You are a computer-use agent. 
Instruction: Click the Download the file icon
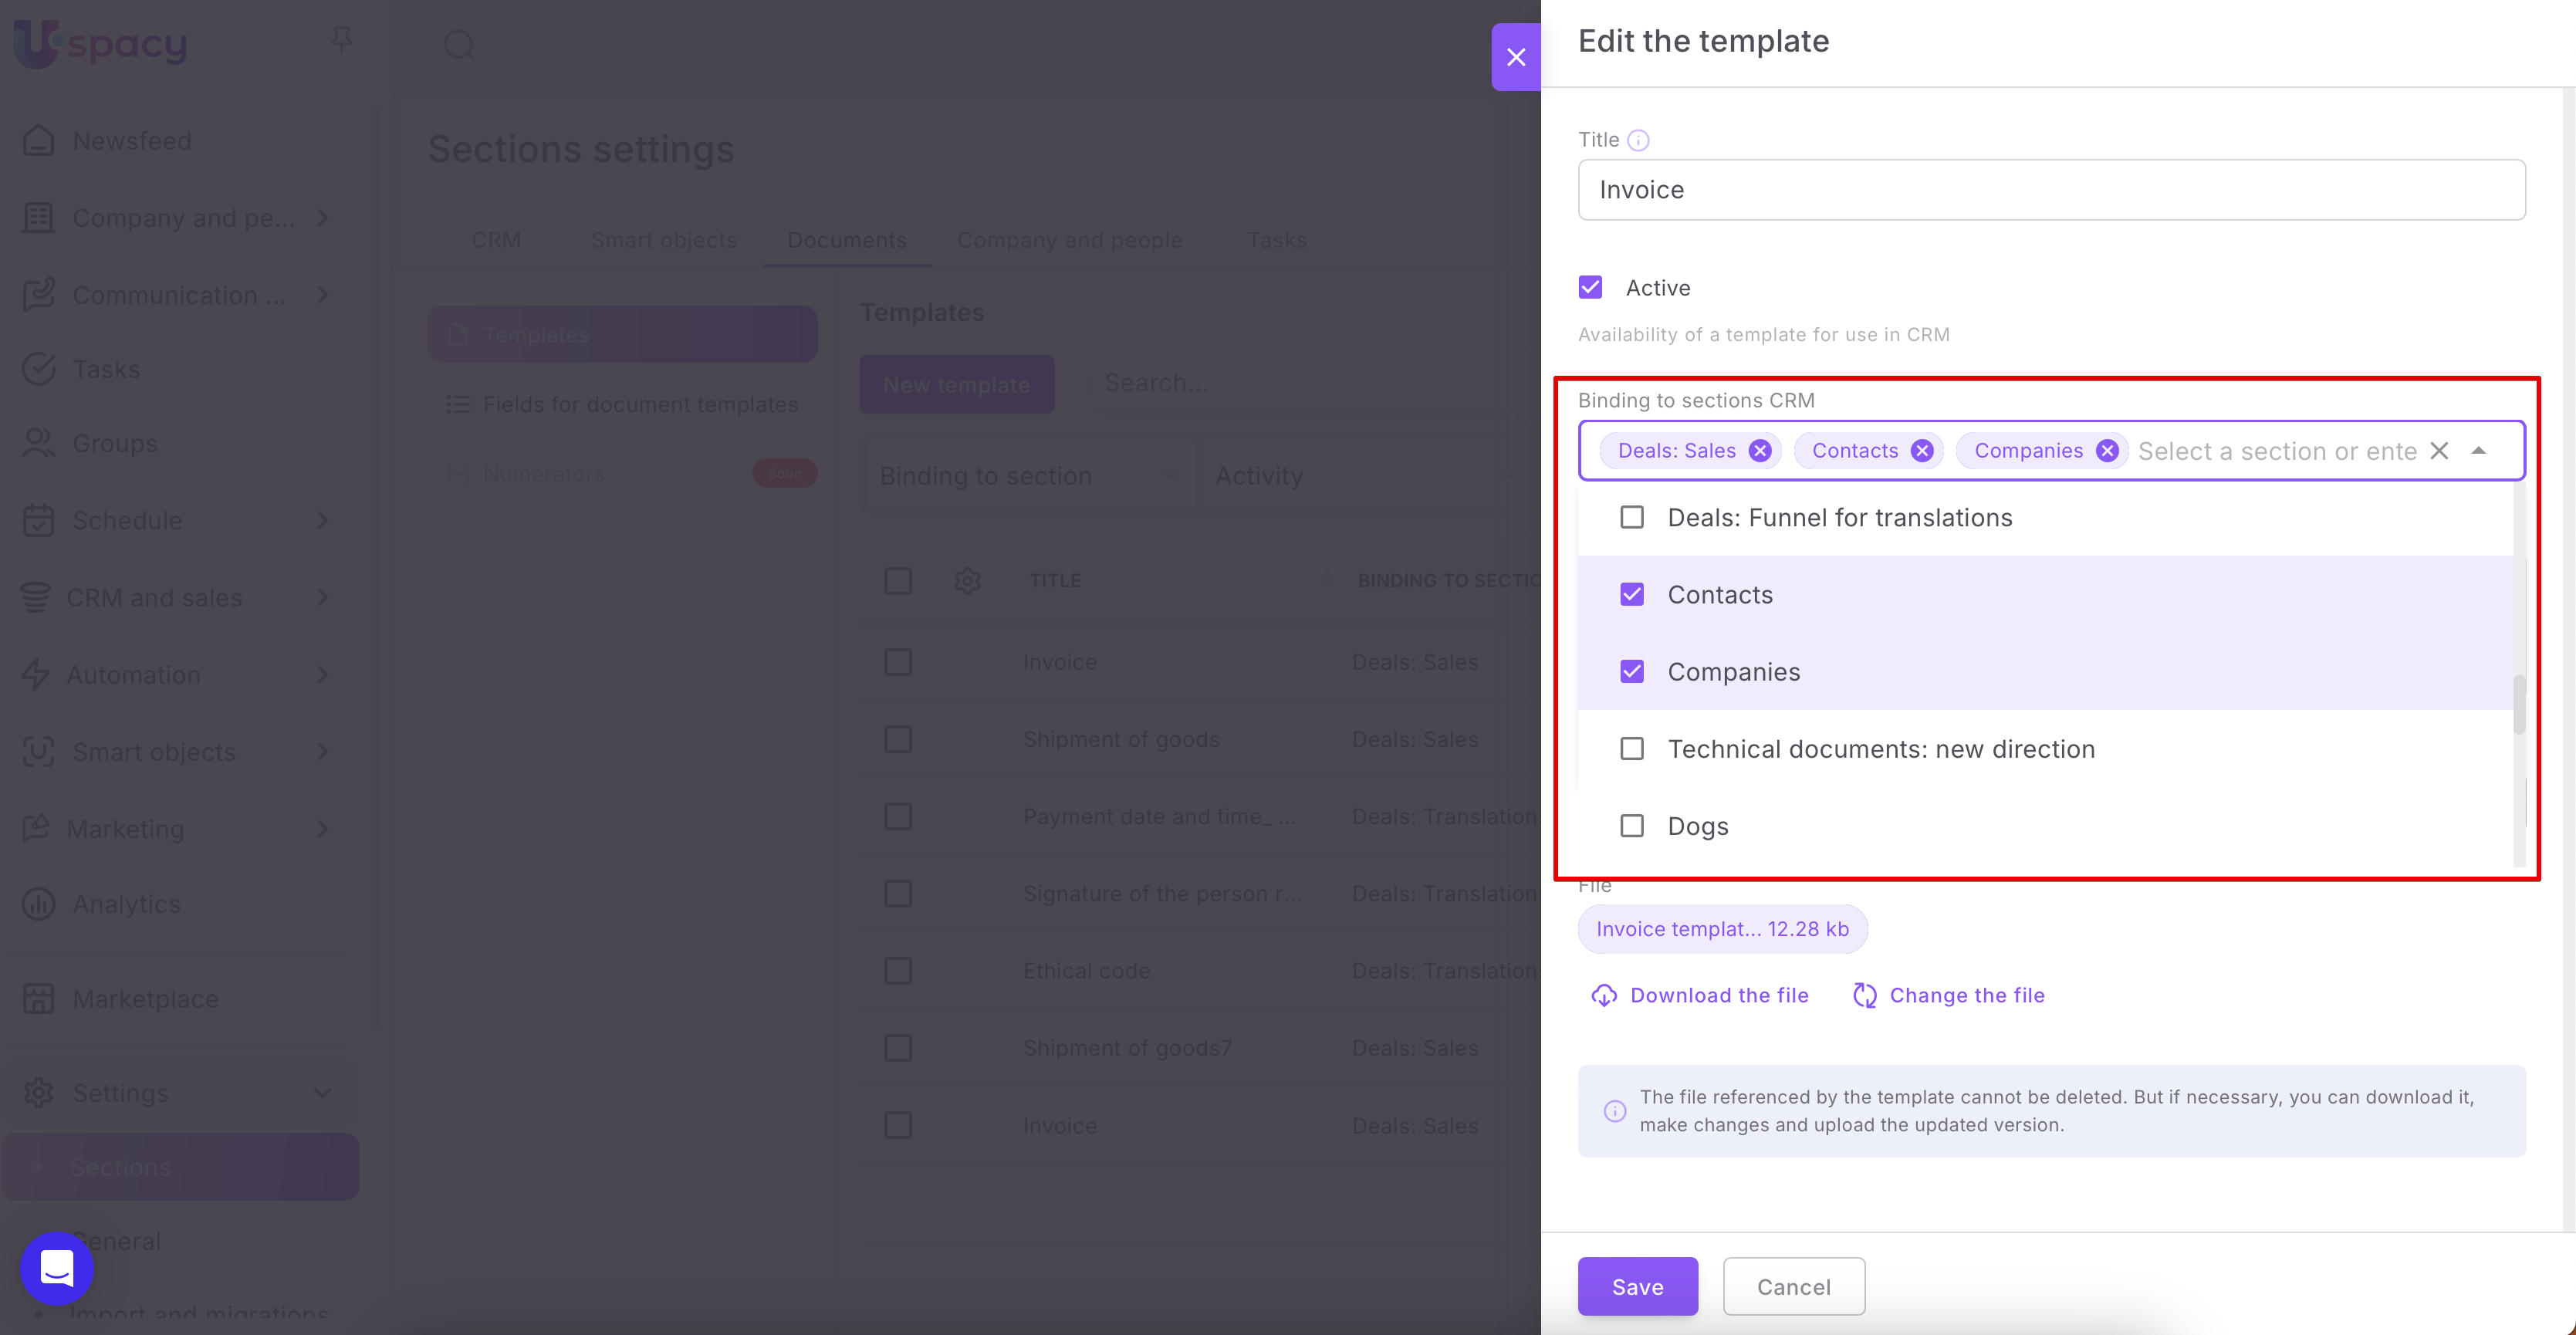click(x=1604, y=995)
